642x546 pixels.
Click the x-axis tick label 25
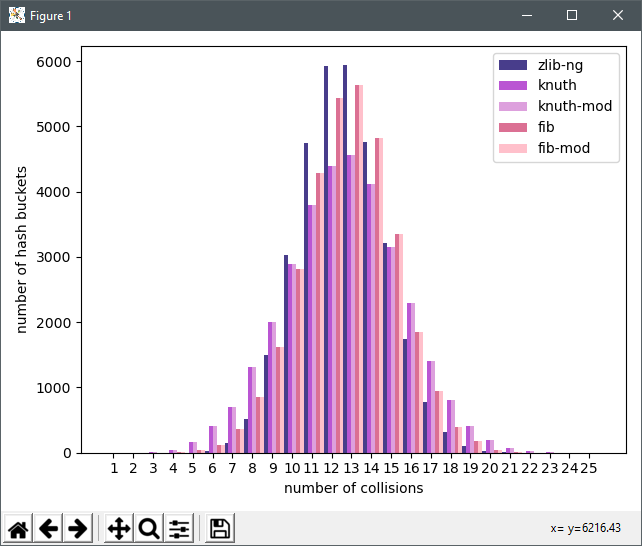[588, 468]
